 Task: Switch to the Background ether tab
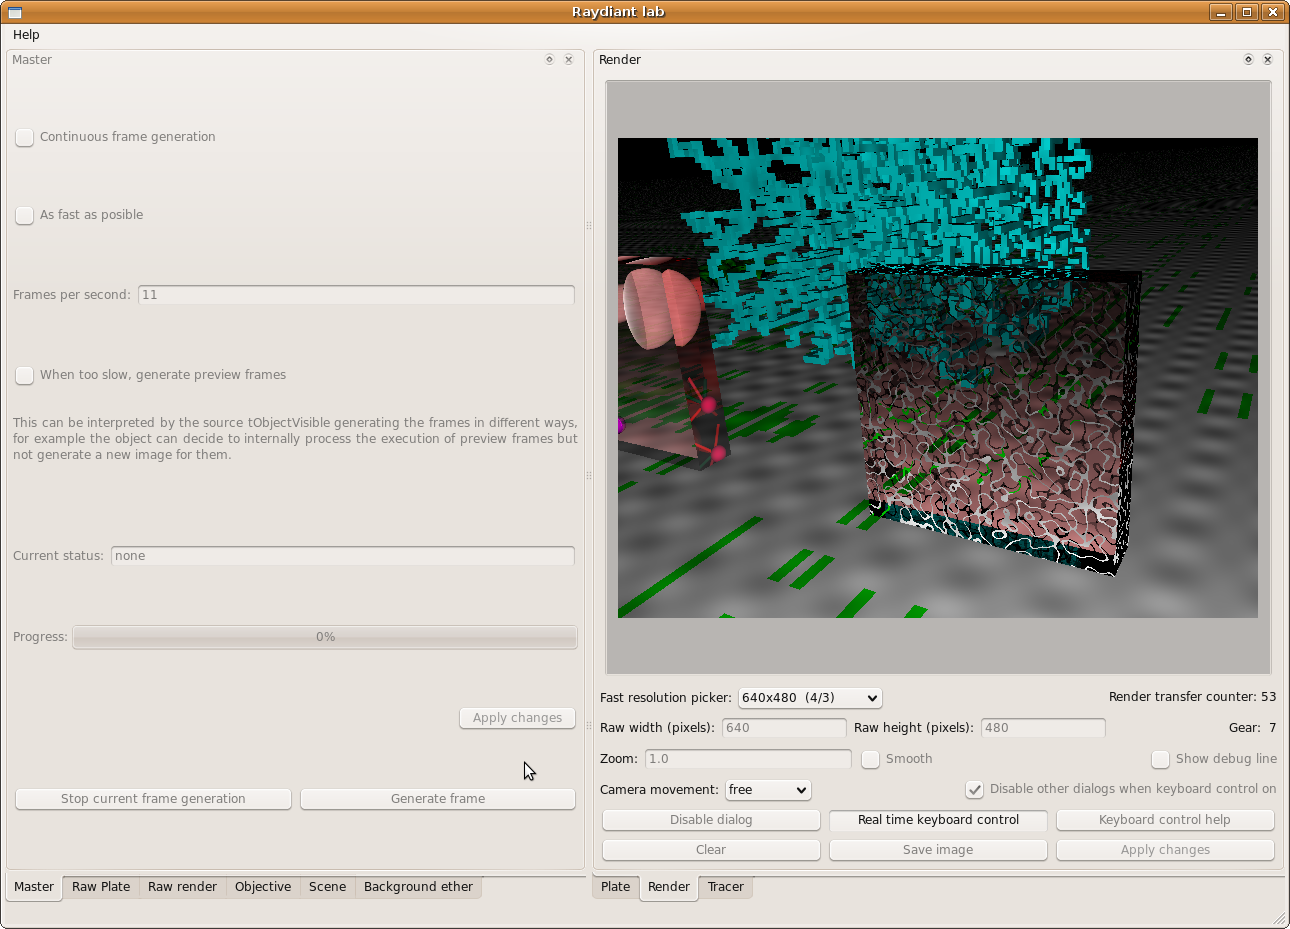pyautogui.click(x=418, y=887)
